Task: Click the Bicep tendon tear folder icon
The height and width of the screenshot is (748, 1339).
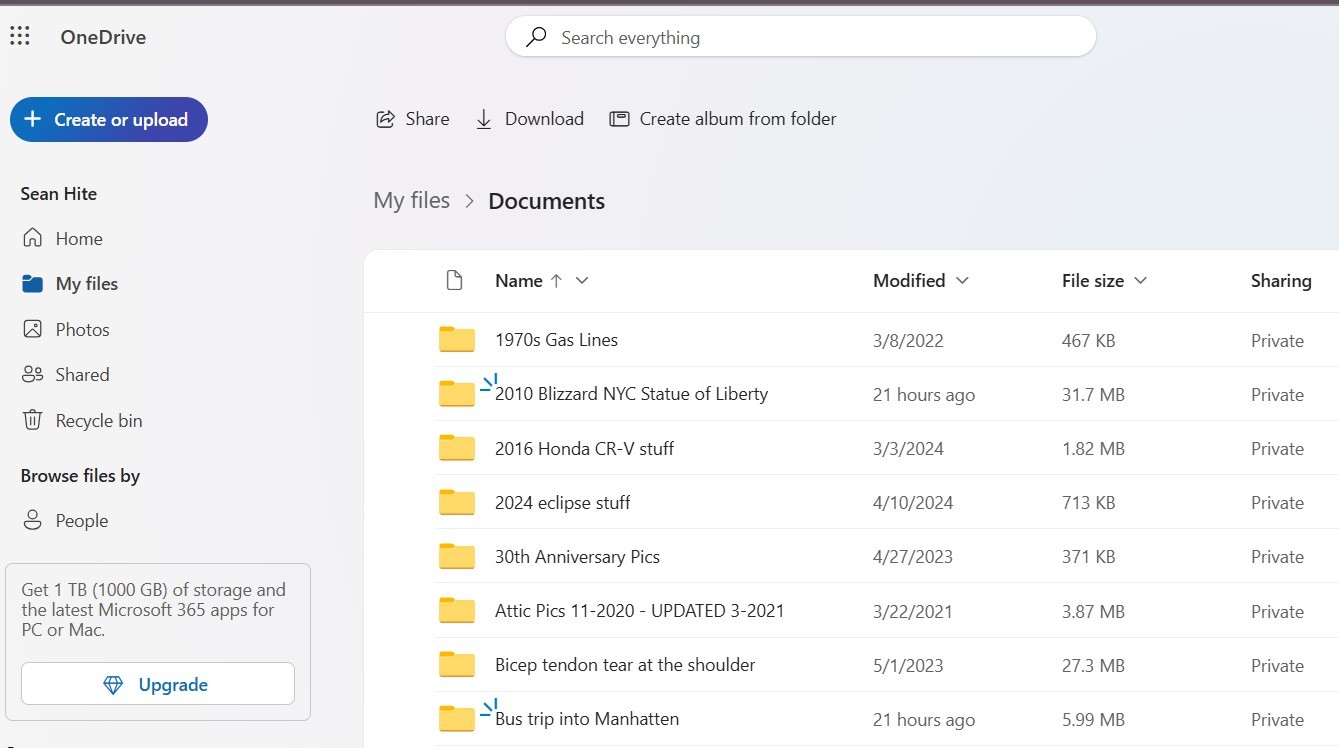Action: (457, 664)
